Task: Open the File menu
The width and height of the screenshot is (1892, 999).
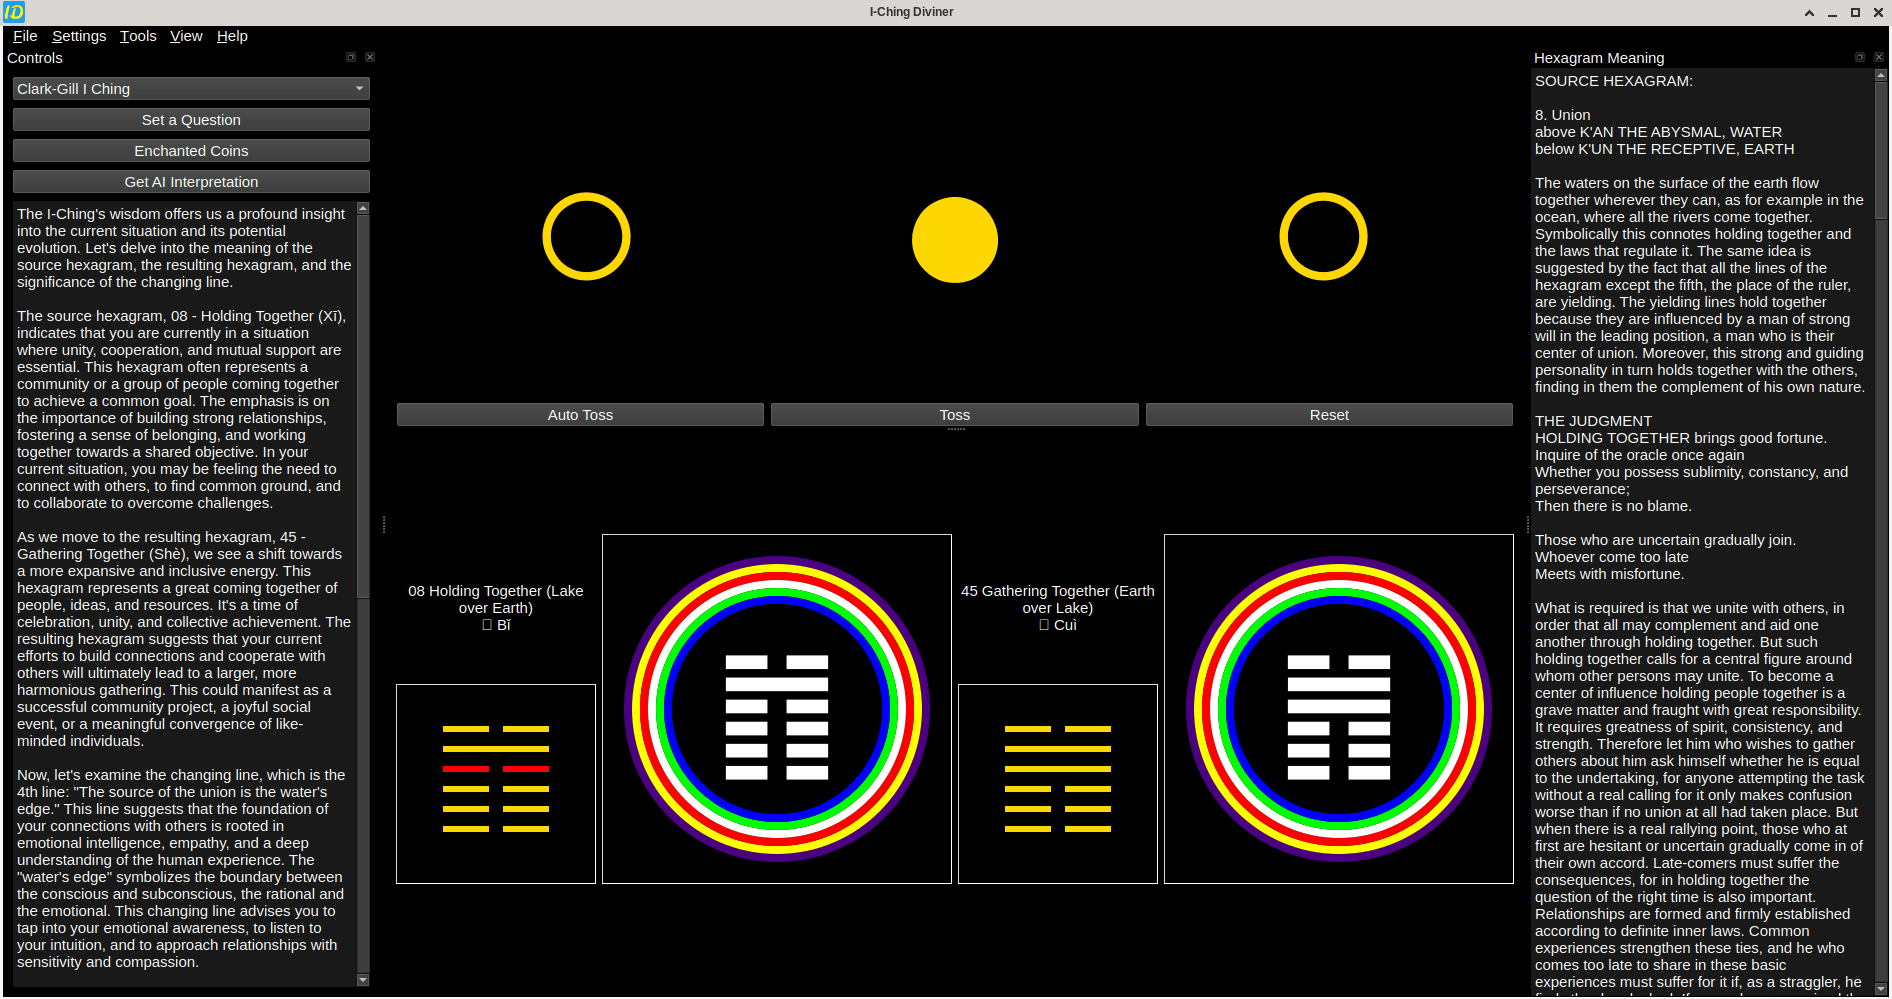Action: (x=25, y=36)
